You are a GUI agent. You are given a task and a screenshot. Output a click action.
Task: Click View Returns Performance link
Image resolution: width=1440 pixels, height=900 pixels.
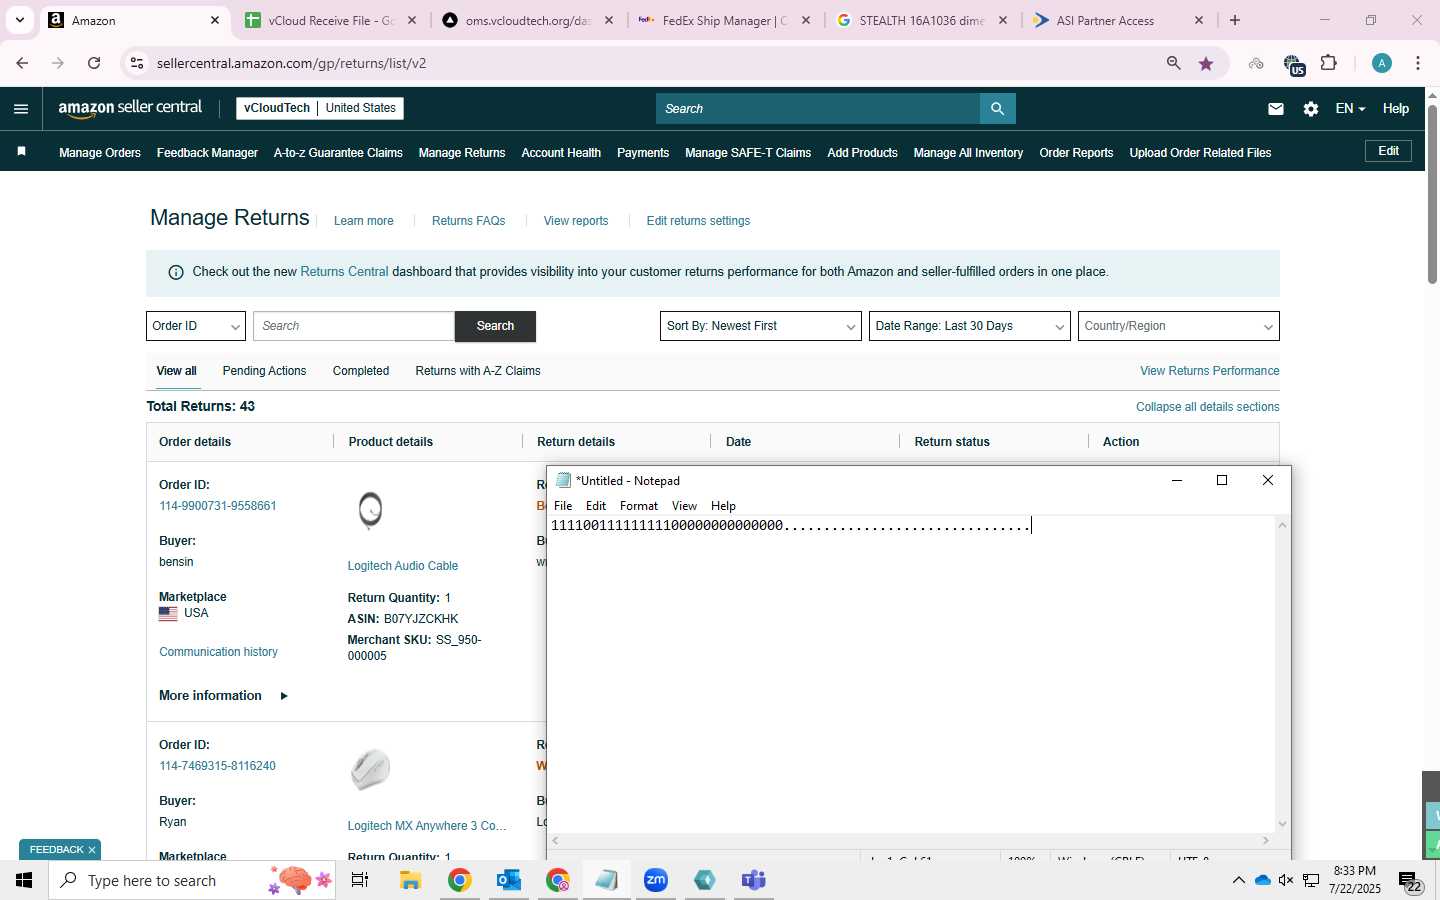(x=1210, y=371)
